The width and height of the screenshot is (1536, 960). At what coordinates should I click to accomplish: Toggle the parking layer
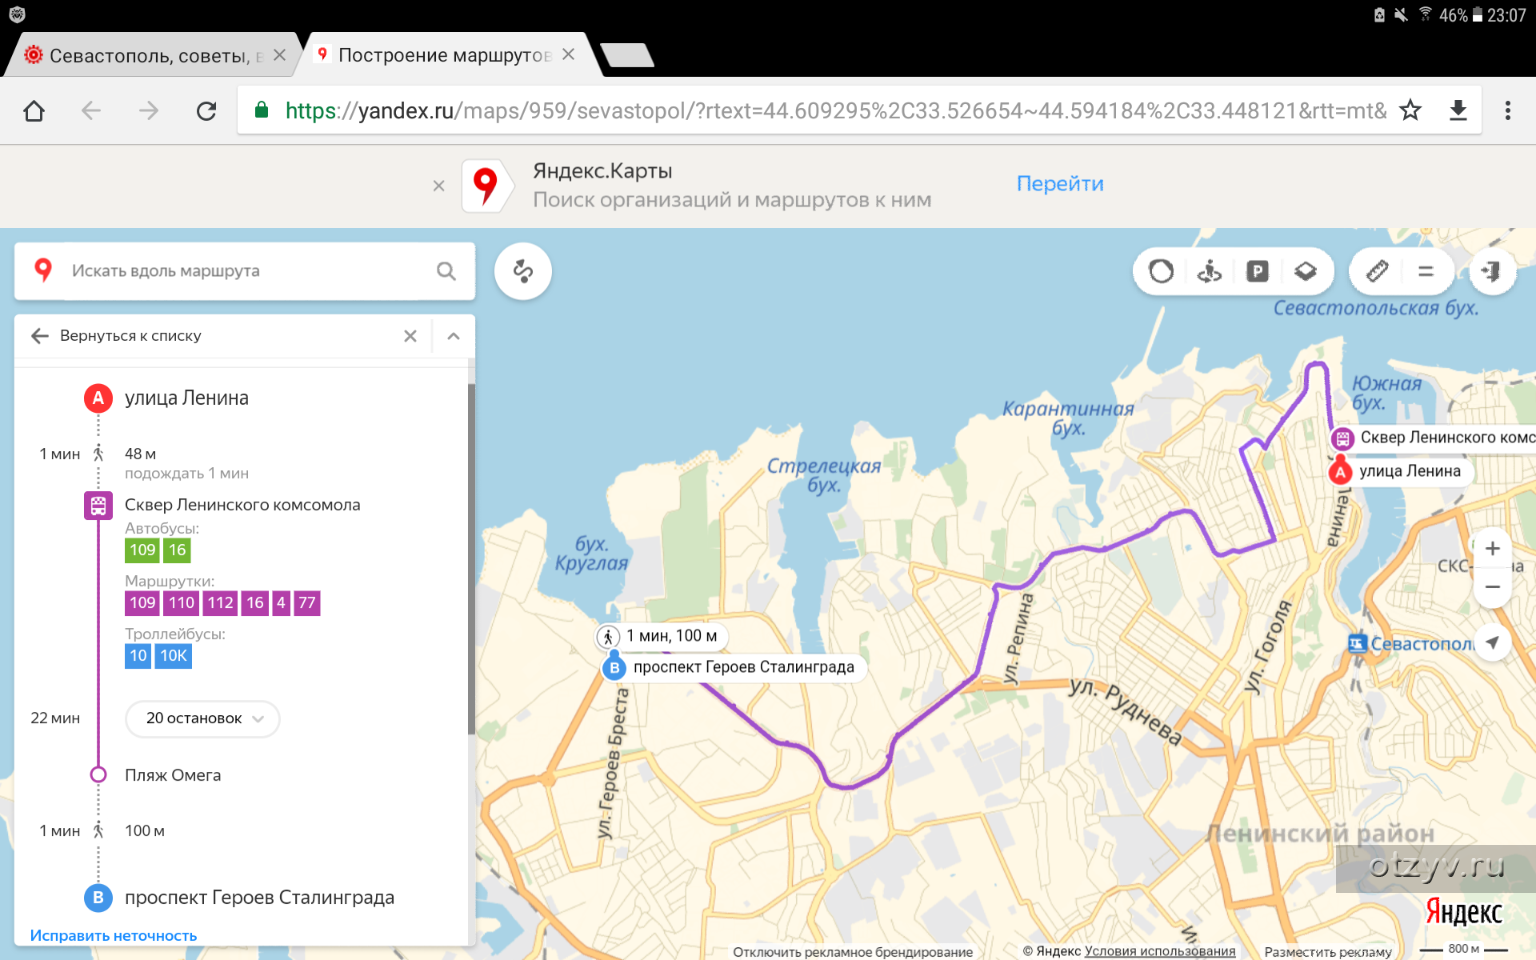pyautogui.click(x=1257, y=271)
